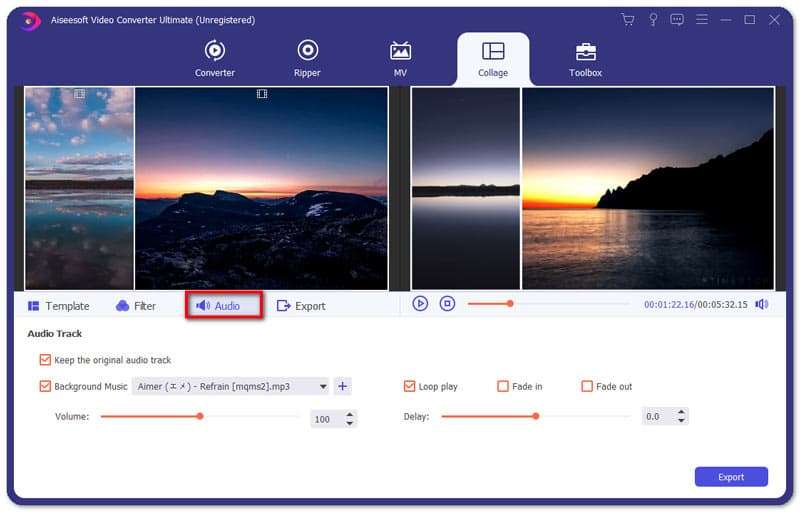800x512 pixels.
Task: Decrease volume with down stepper arrow
Action: tap(349, 423)
